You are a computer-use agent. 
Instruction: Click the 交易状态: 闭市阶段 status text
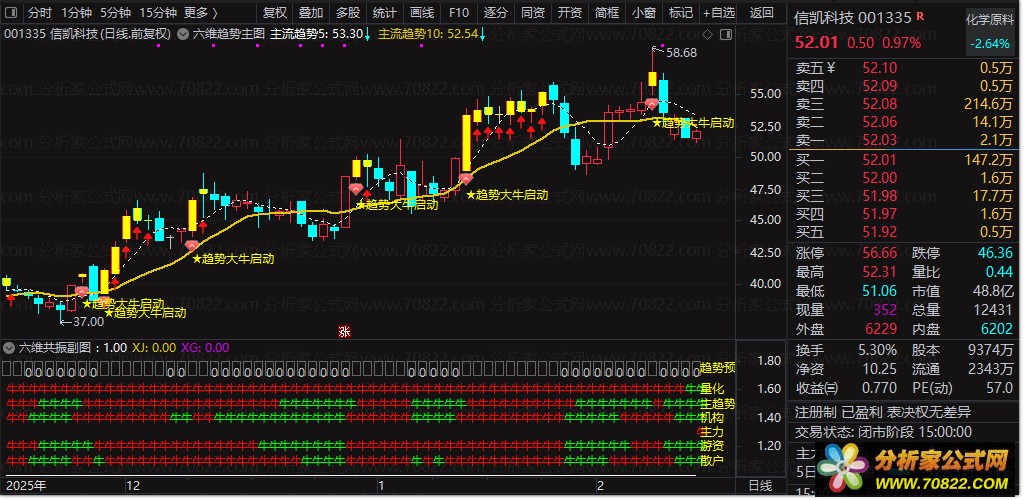tap(882, 432)
